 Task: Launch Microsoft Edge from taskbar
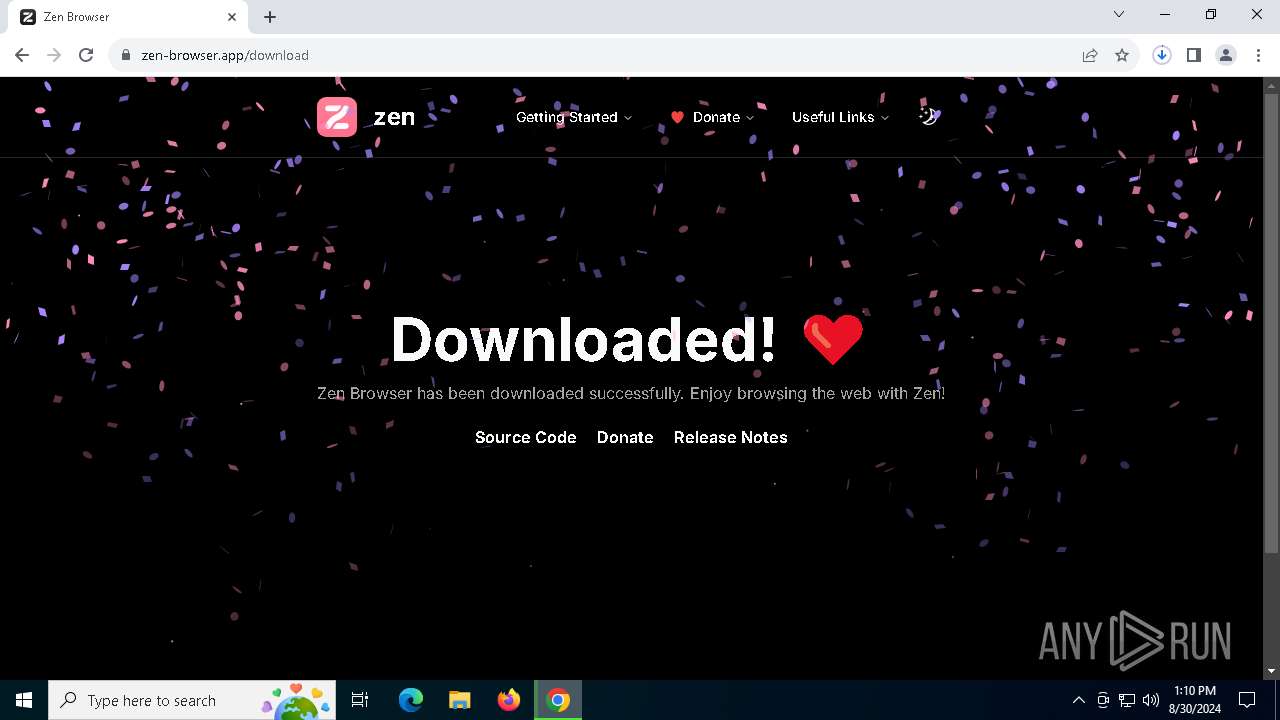411,700
